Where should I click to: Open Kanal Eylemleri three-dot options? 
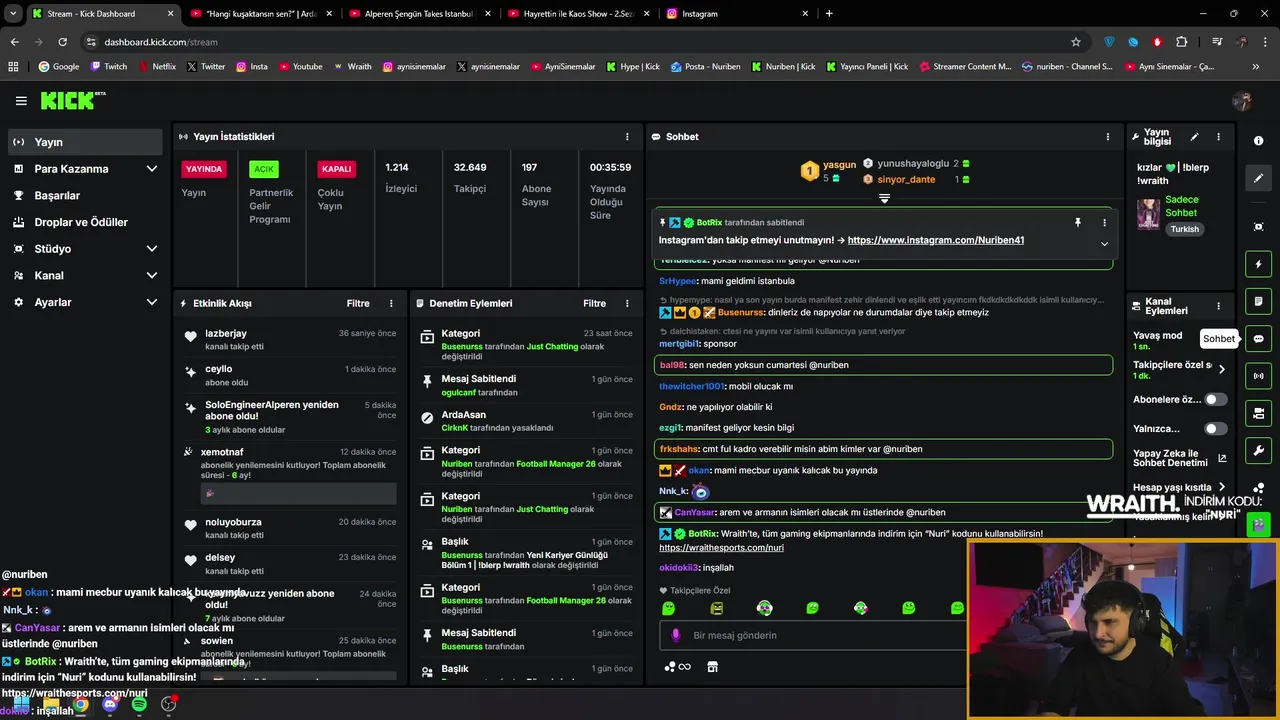(x=1218, y=306)
